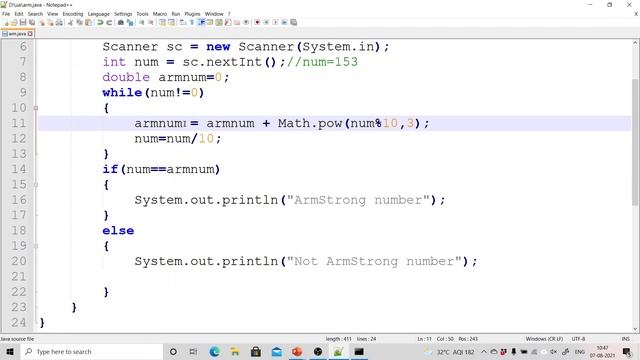Open the Edit menu

19,14
